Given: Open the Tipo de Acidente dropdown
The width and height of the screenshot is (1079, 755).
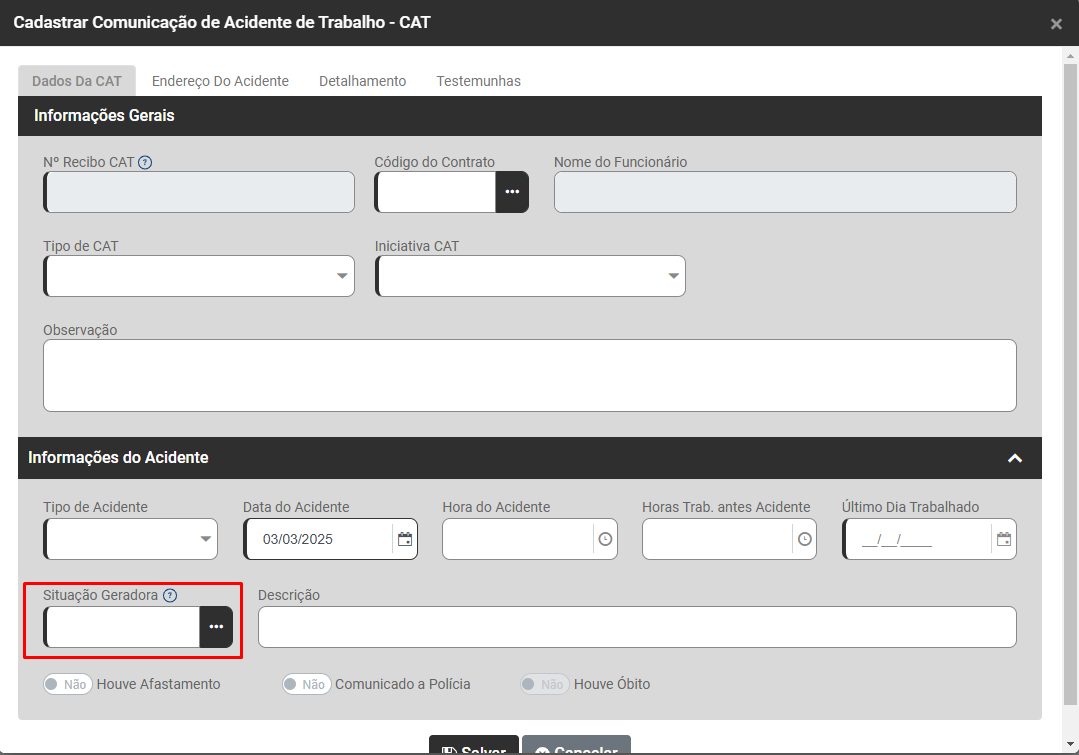Looking at the screenshot, I should (130, 539).
